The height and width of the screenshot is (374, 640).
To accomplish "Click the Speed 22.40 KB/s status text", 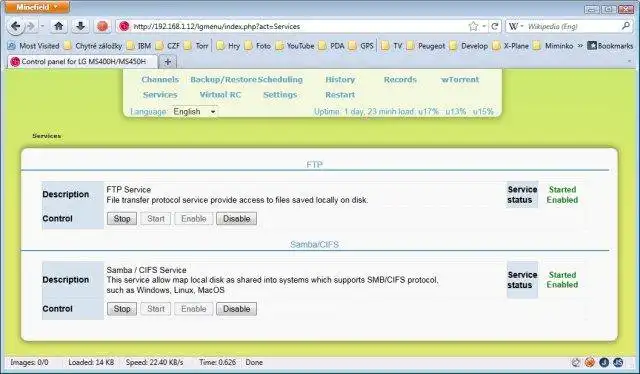I will point(154,362).
